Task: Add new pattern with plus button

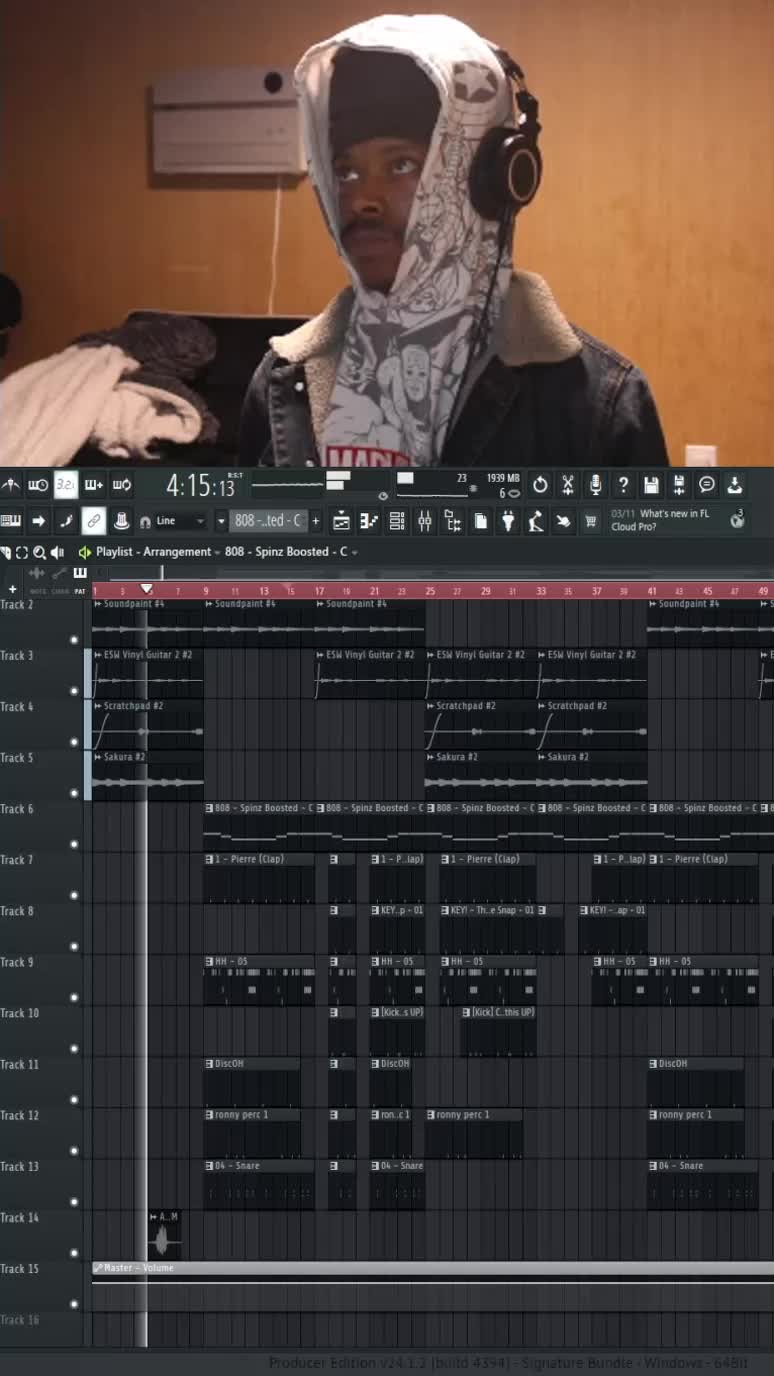Action: pos(316,521)
